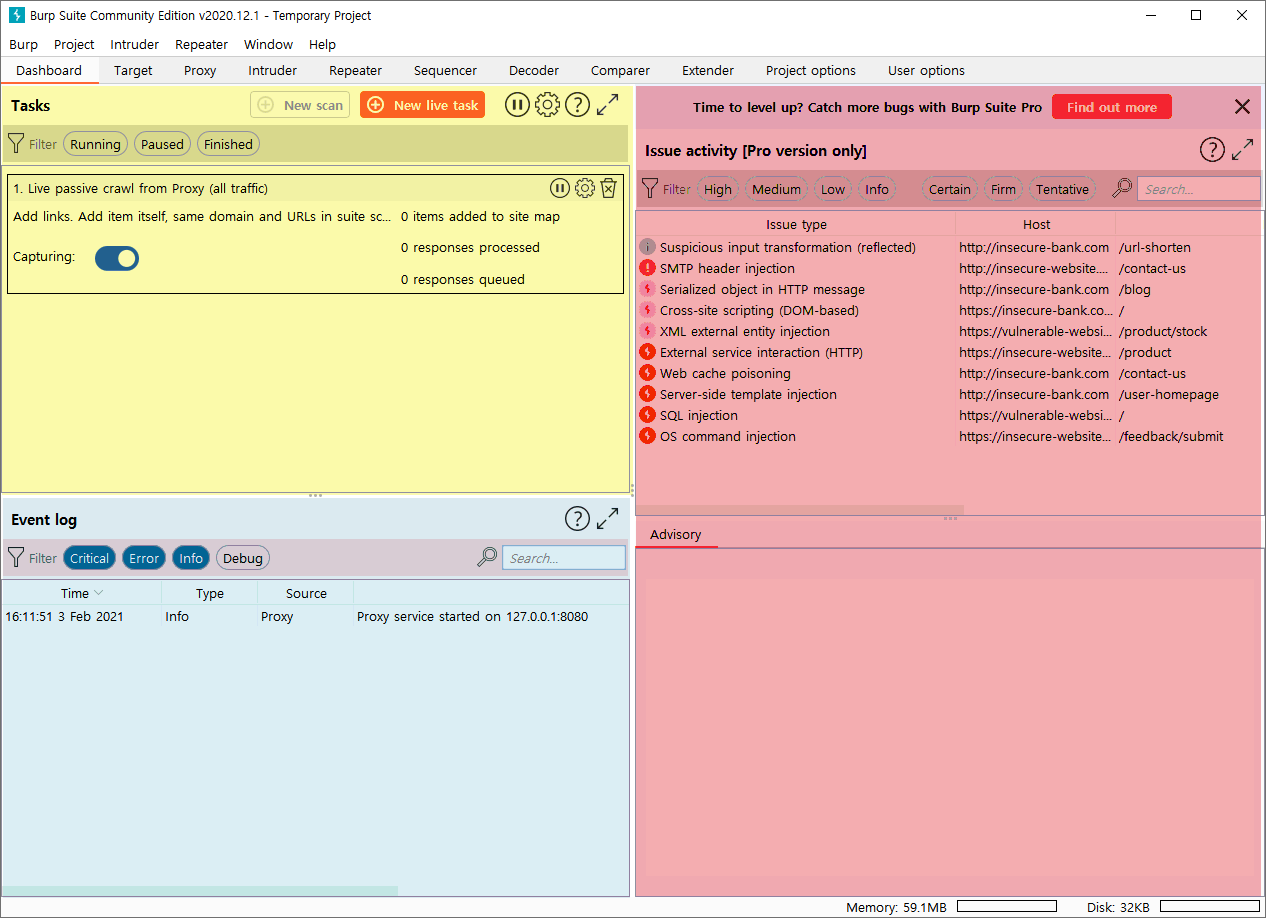Click the Issue activity horizontal scrollbar

pos(800,510)
